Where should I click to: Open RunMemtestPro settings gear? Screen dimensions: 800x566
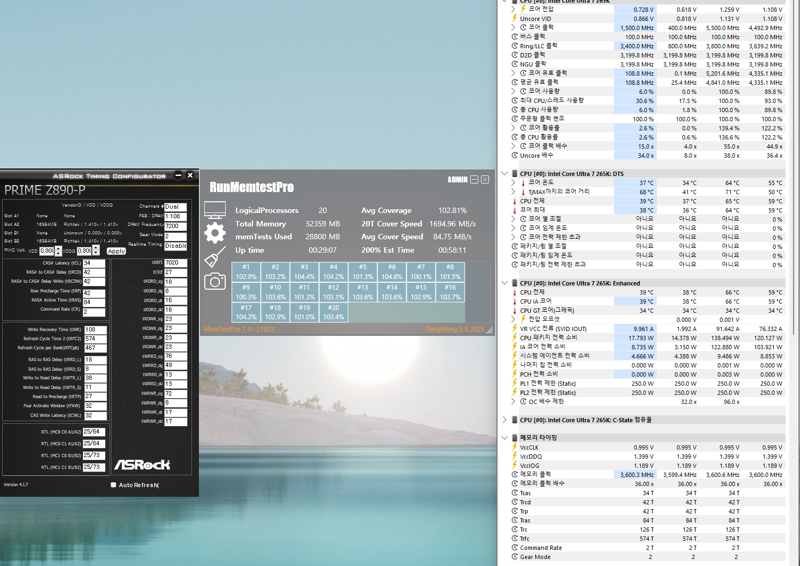[x=215, y=233]
